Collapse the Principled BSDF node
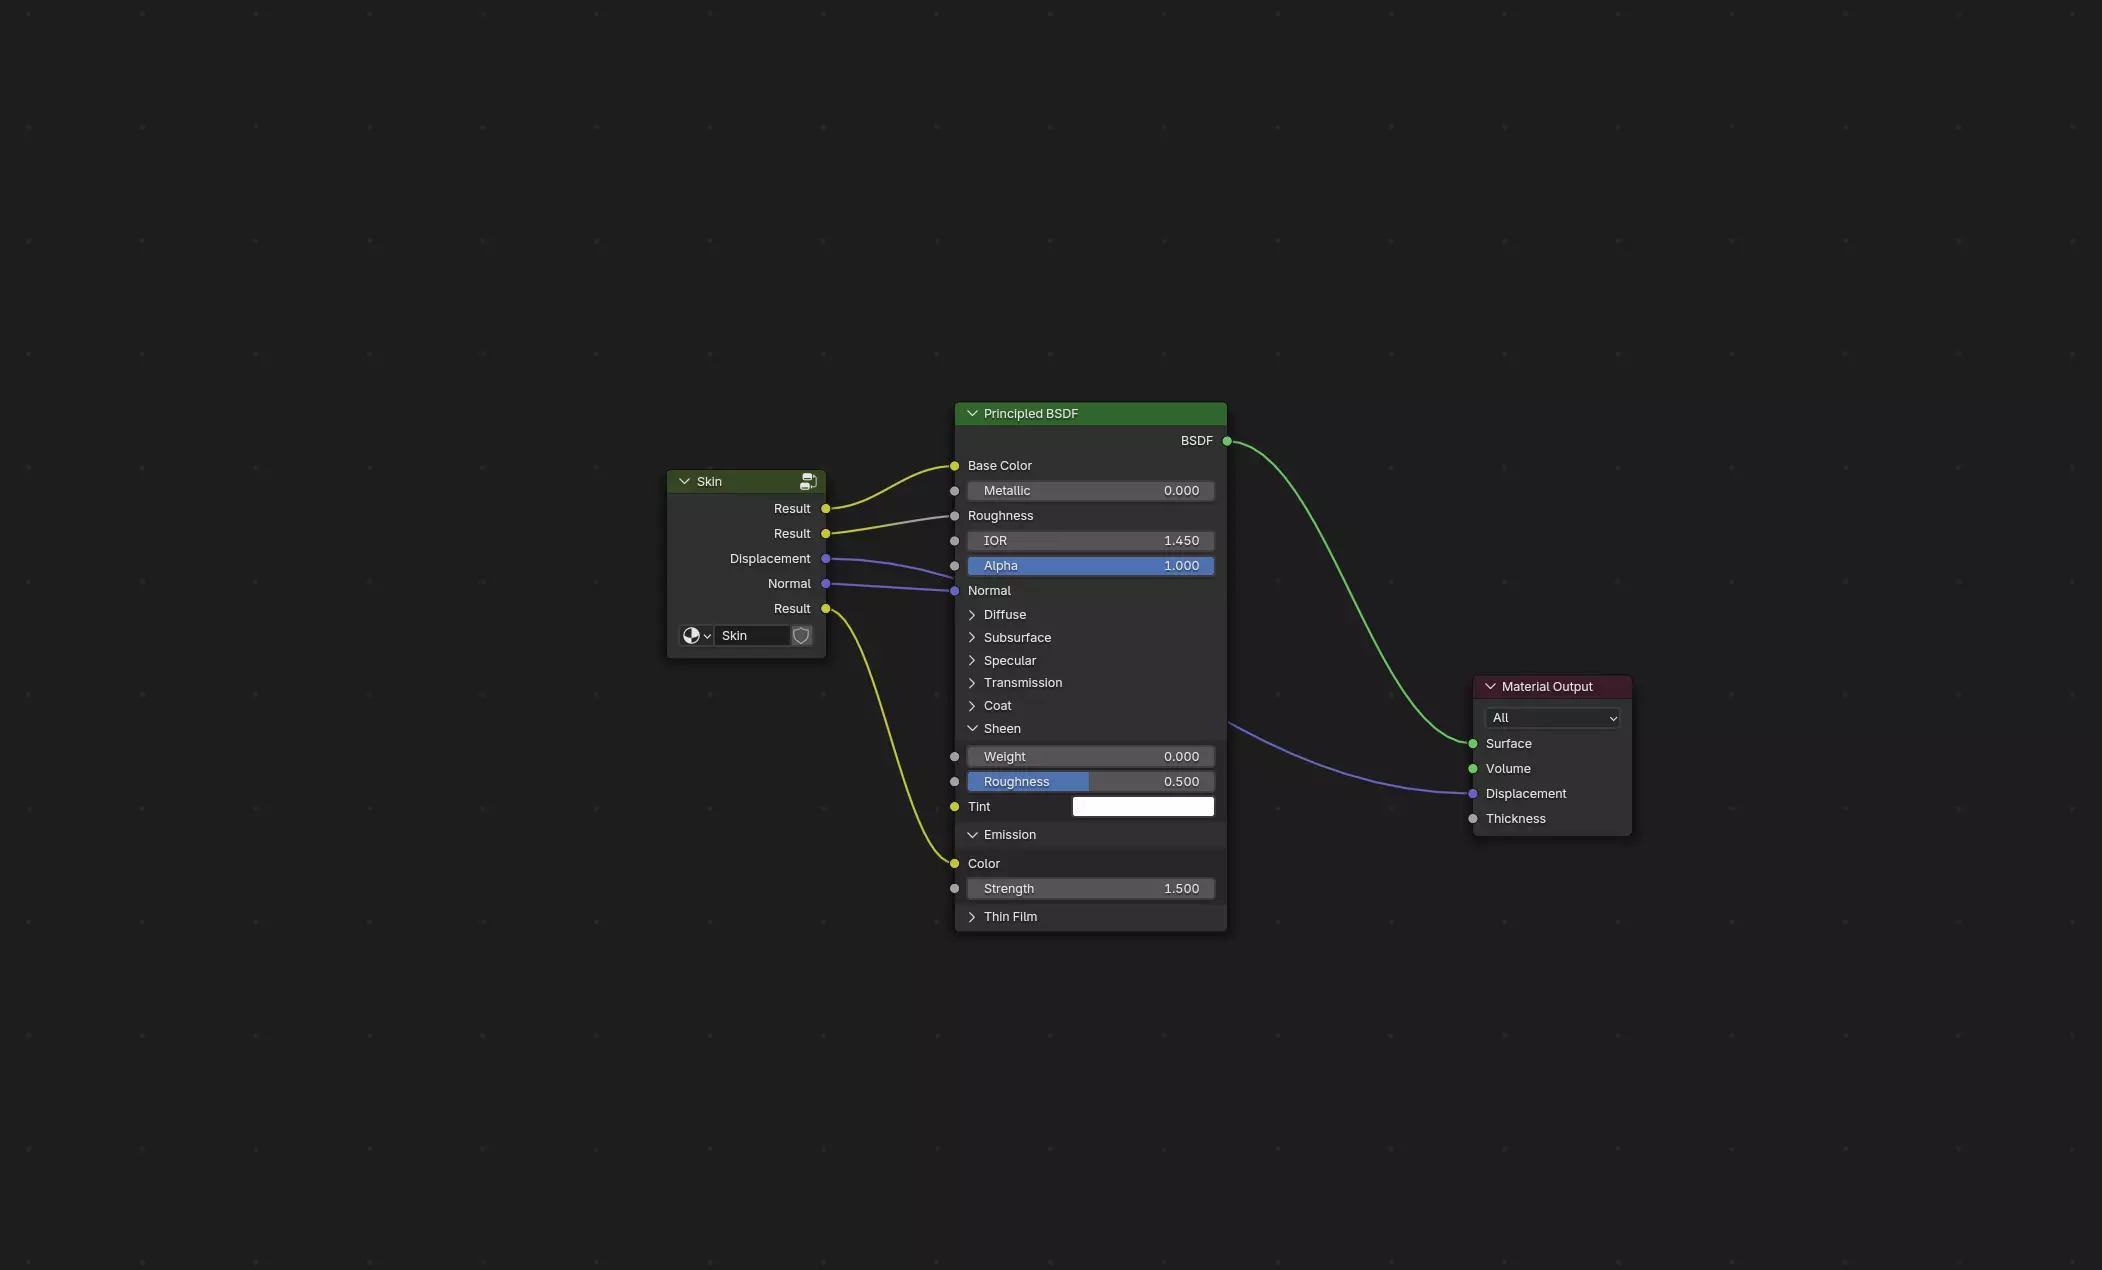 coord(972,414)
